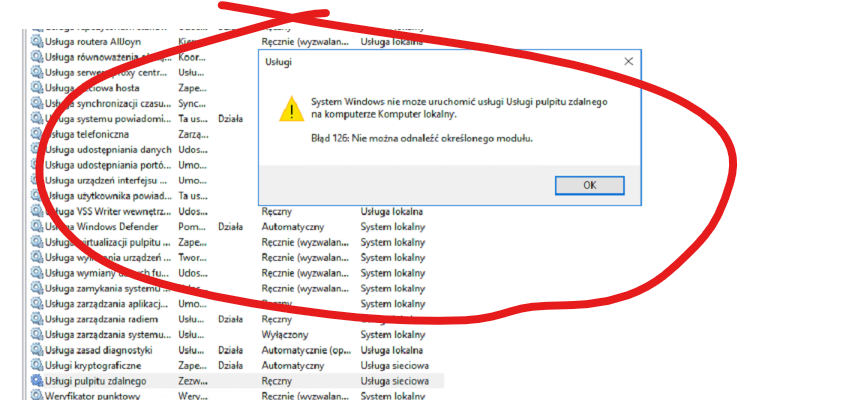Viewport: 847px width, 400px height.
Task: Click gear icon of Usługa routera AllJoyn
Action: pyautogui.click(x=37, y=42)
